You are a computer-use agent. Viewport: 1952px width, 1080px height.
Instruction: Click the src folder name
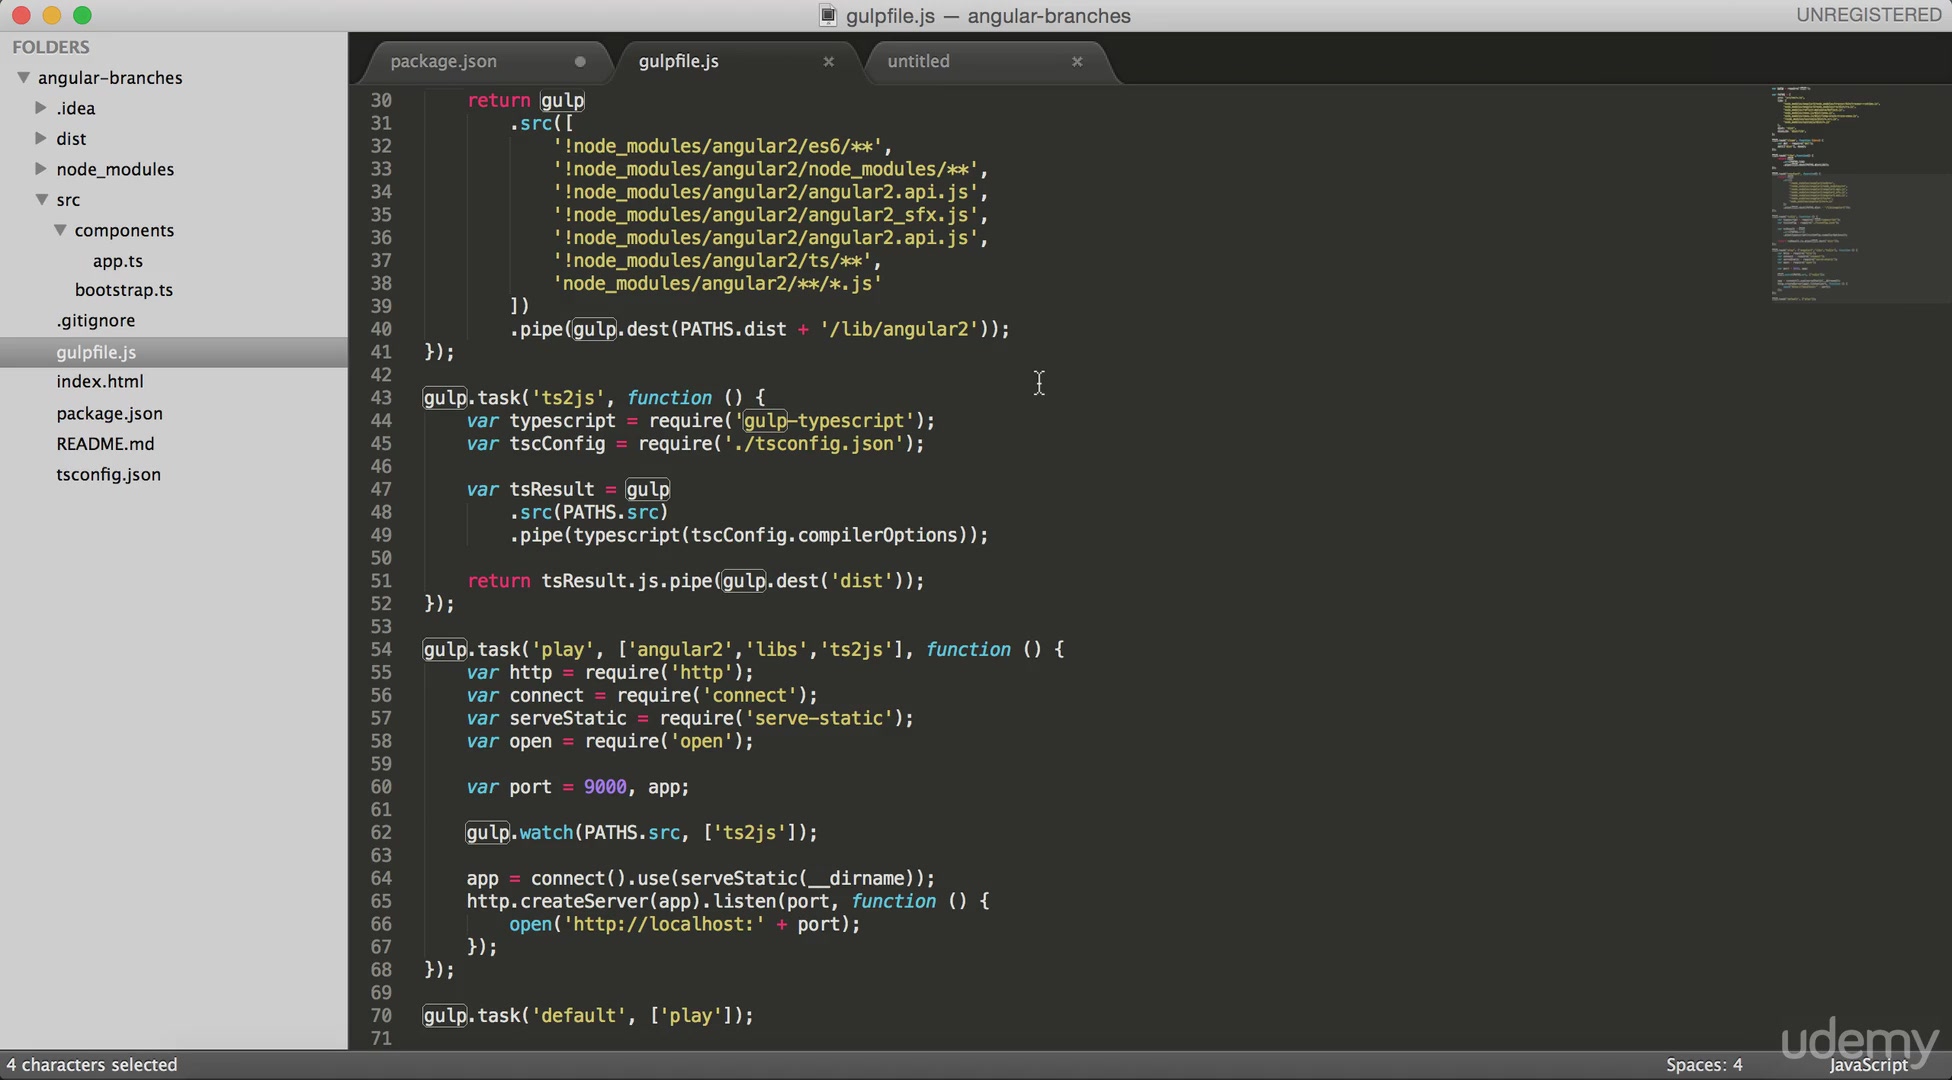68,200
